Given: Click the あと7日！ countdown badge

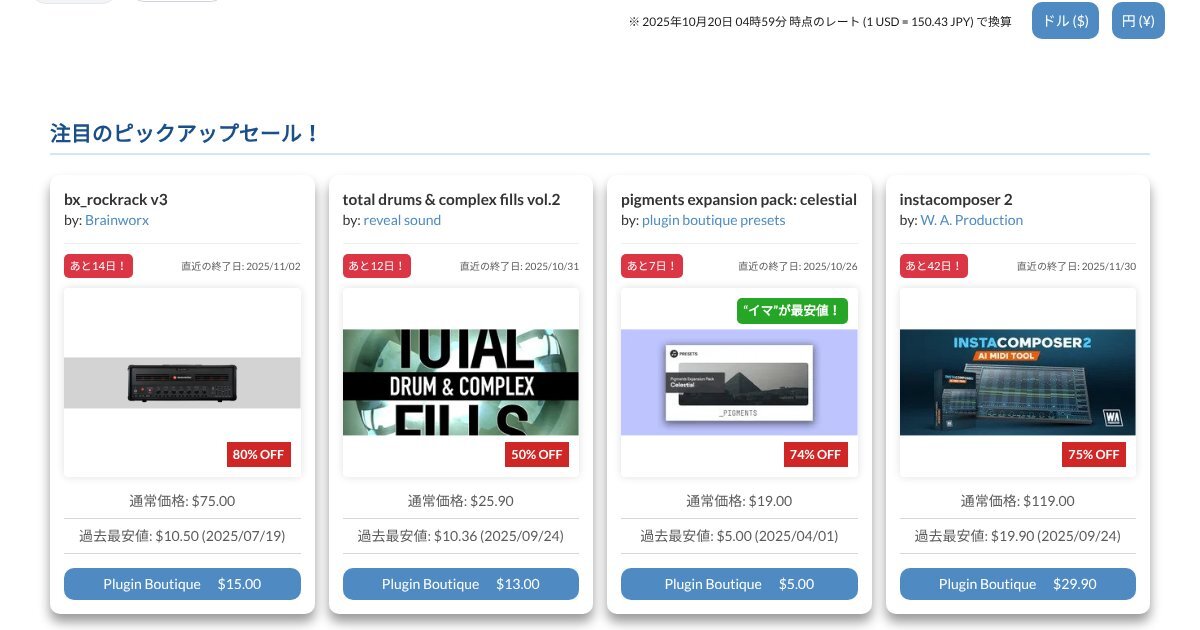Looking at the screenshot, I should (x=652, y=266).
